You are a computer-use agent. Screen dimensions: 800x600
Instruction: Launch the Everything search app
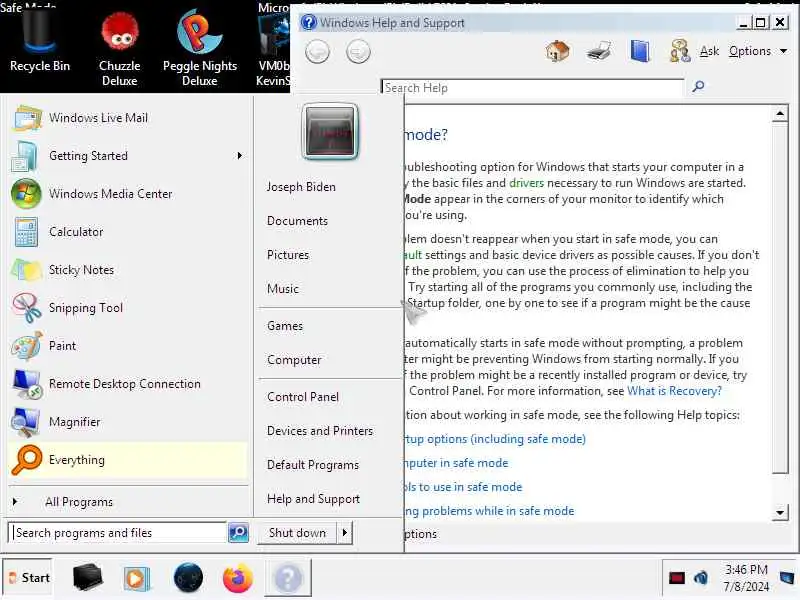(128, 460)
